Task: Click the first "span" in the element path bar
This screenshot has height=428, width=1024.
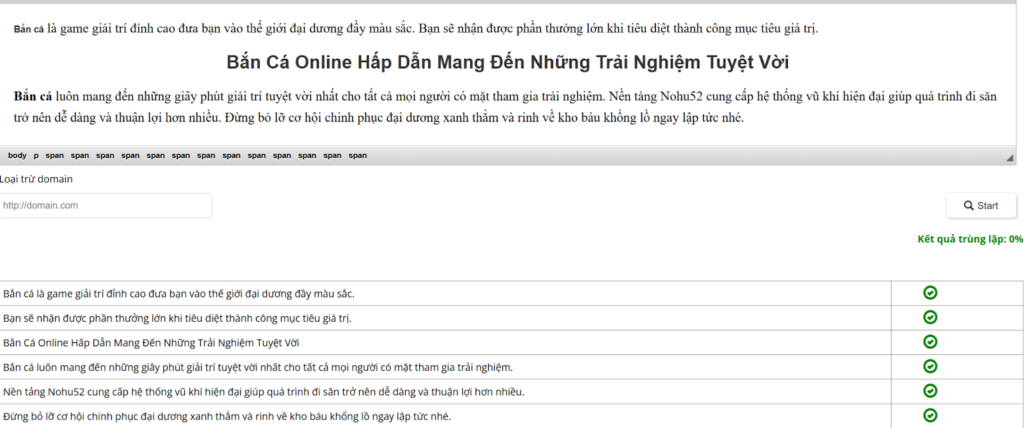Action: pos(54,155)
